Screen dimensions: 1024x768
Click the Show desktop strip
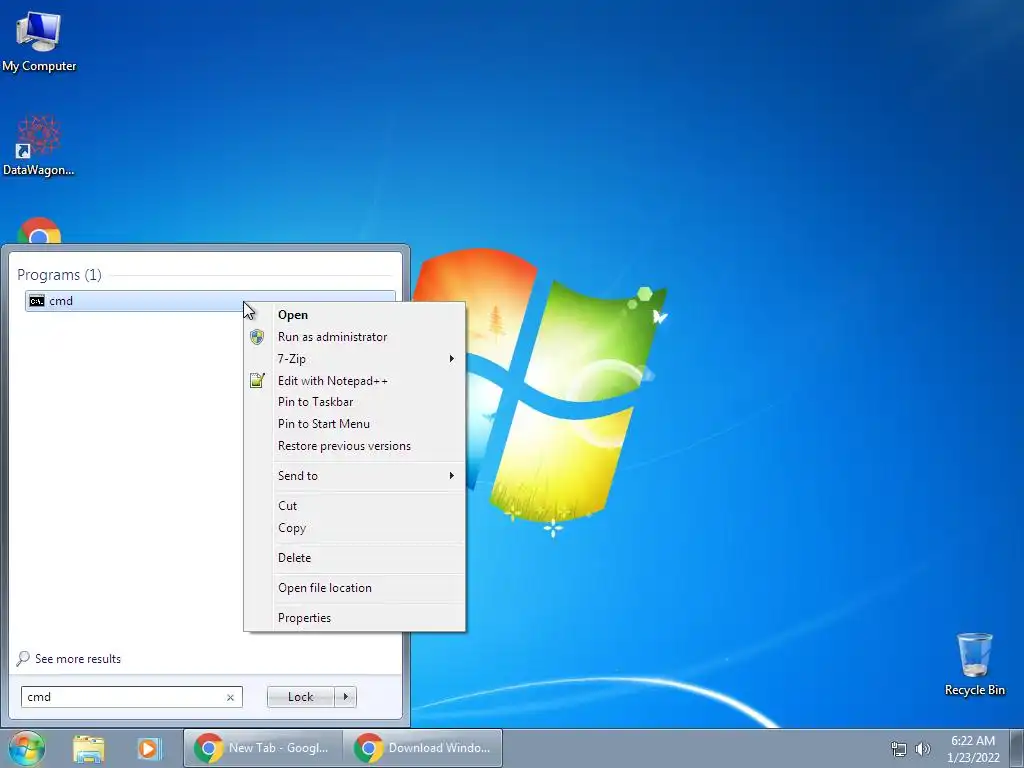tap(1017, 748)
